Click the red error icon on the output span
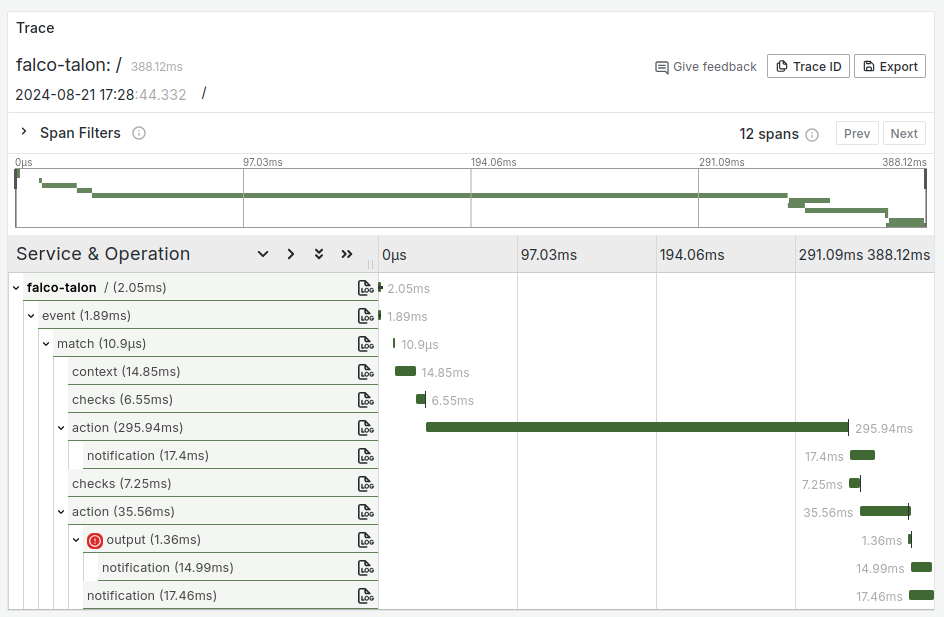 click(x=93, y=539)
